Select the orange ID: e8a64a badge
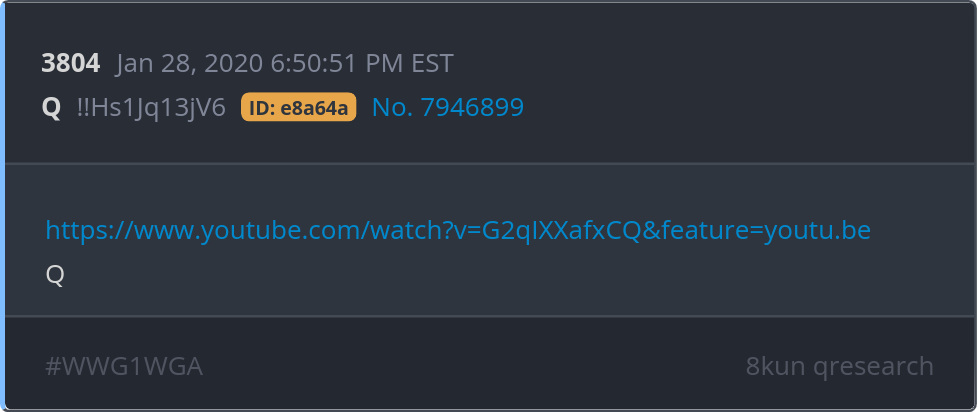Screen dimensions: 978x412 tap(299, 107)
